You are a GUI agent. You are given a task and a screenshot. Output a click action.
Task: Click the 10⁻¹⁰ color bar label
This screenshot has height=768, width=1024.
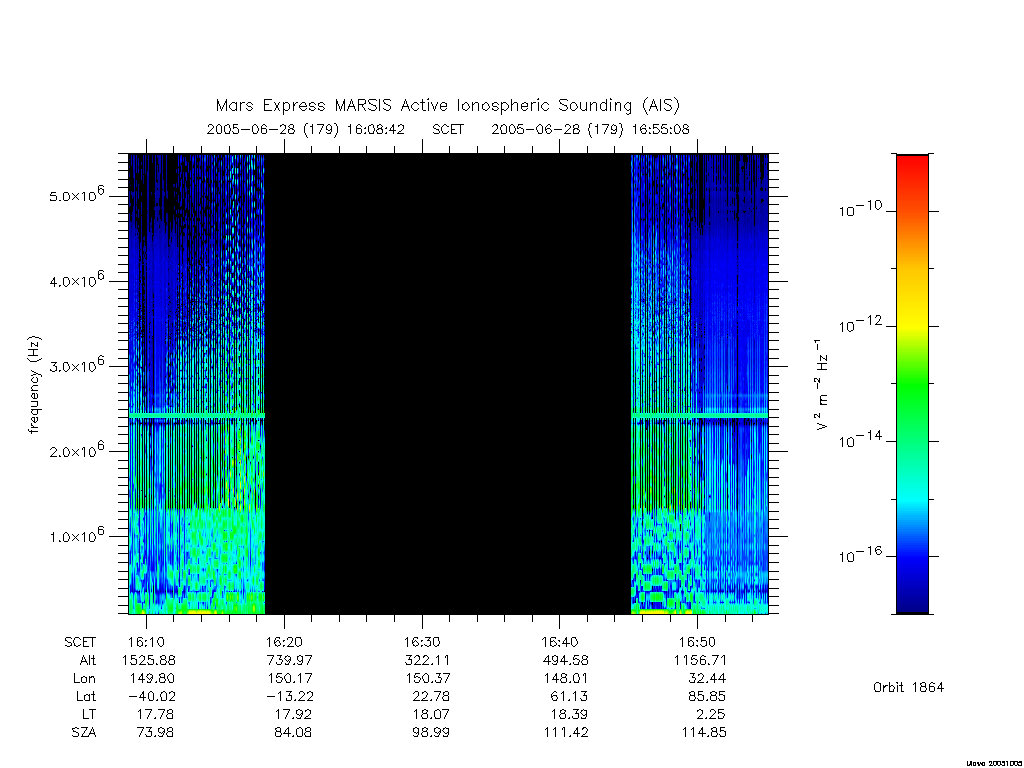tap(861, 208)
